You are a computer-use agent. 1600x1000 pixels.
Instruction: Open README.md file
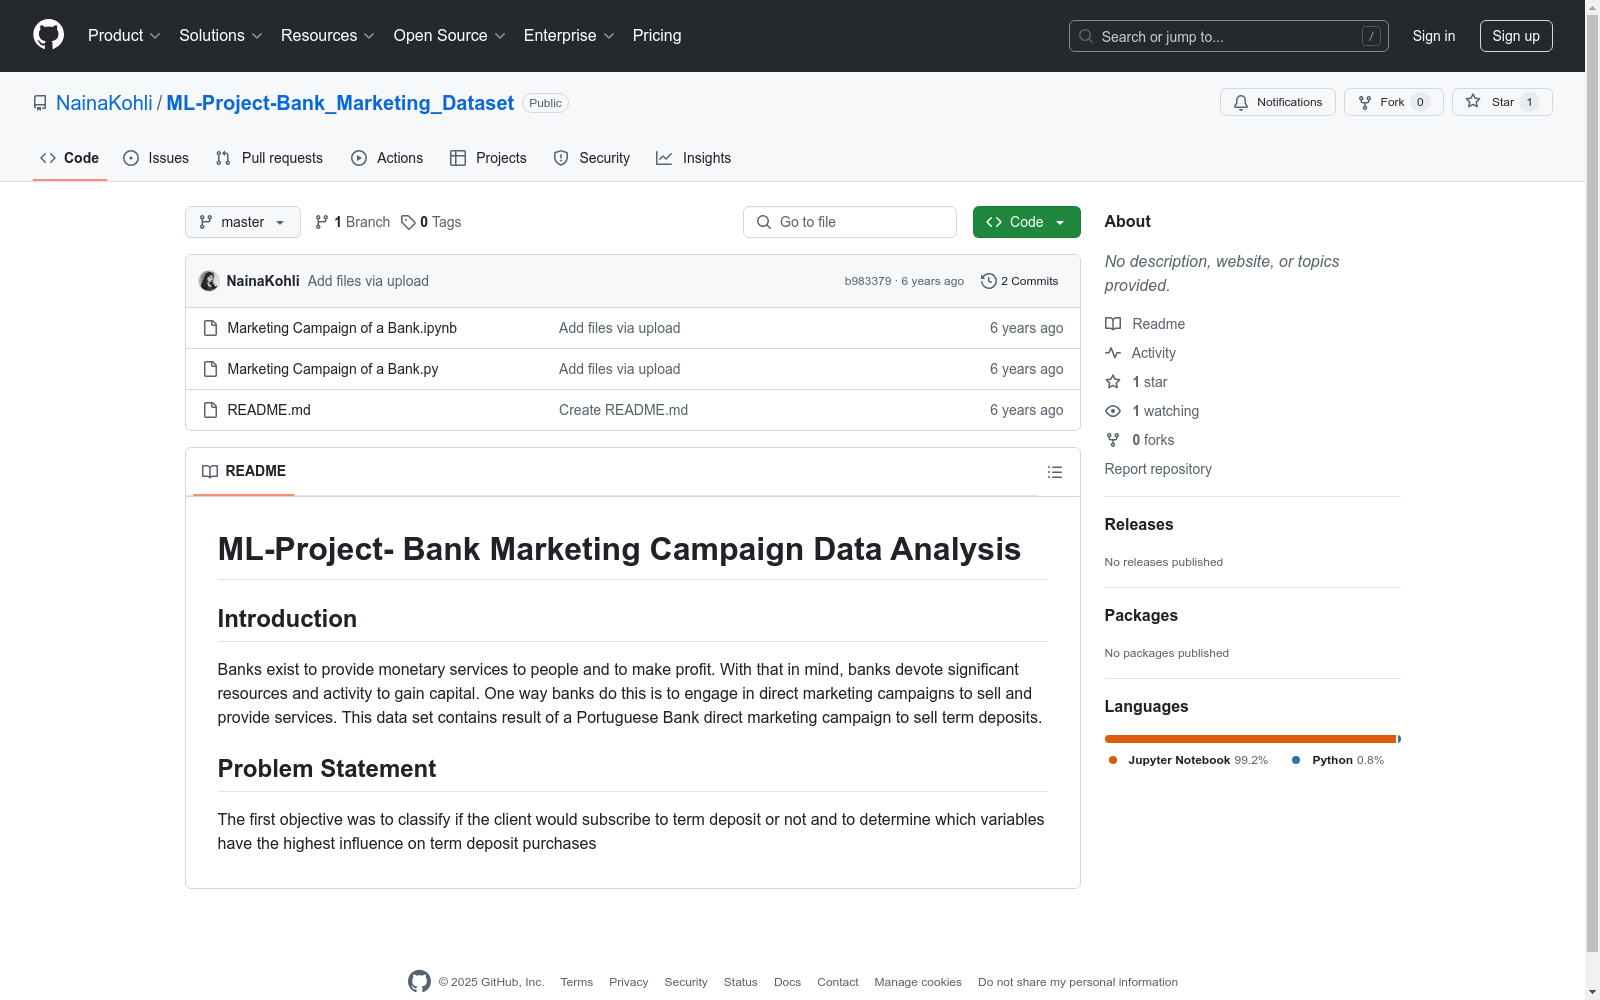click(x=269, y=410)
